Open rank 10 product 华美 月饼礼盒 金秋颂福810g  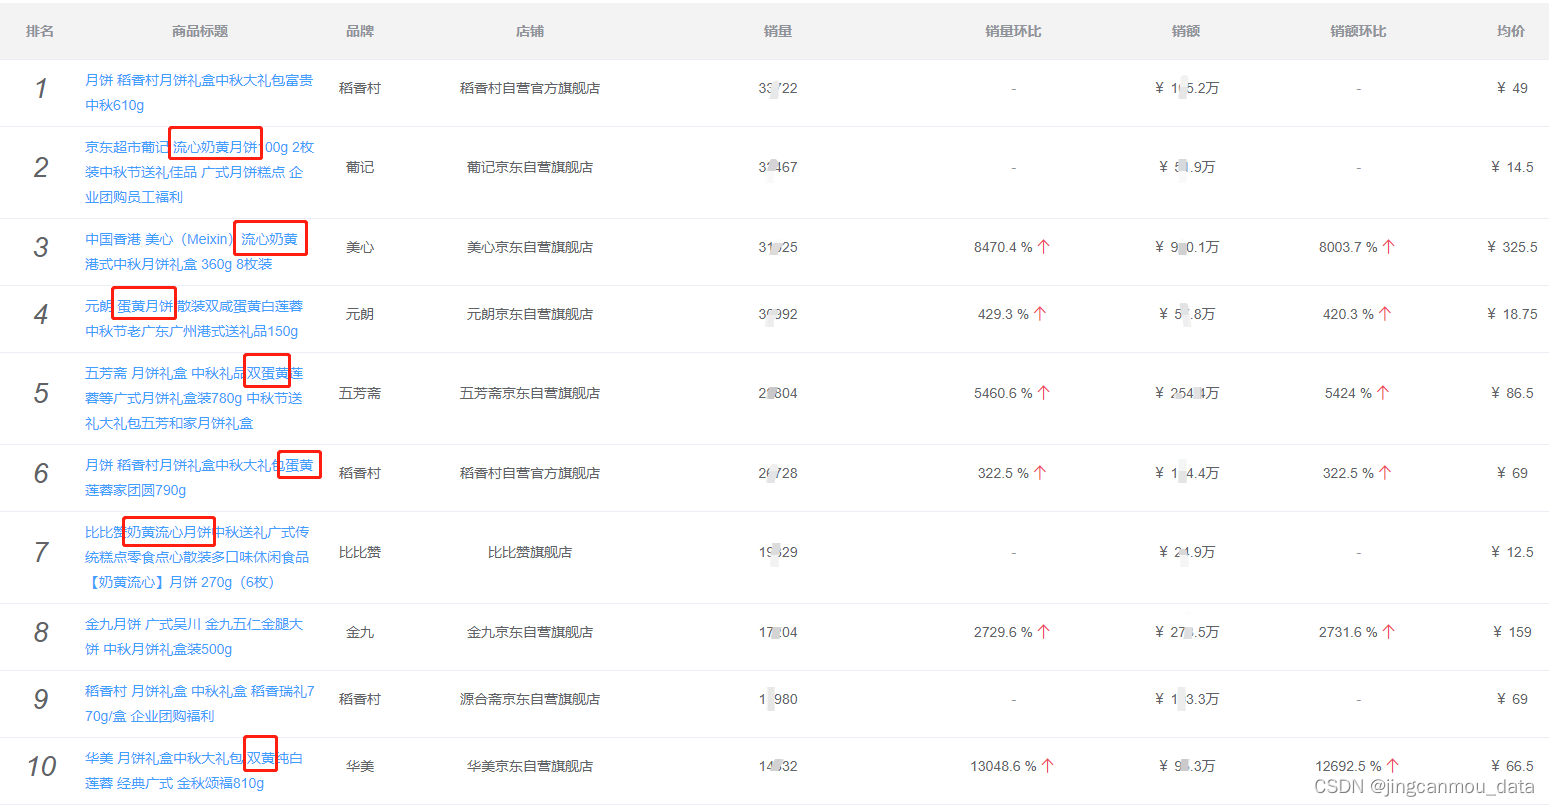(194, 770)
